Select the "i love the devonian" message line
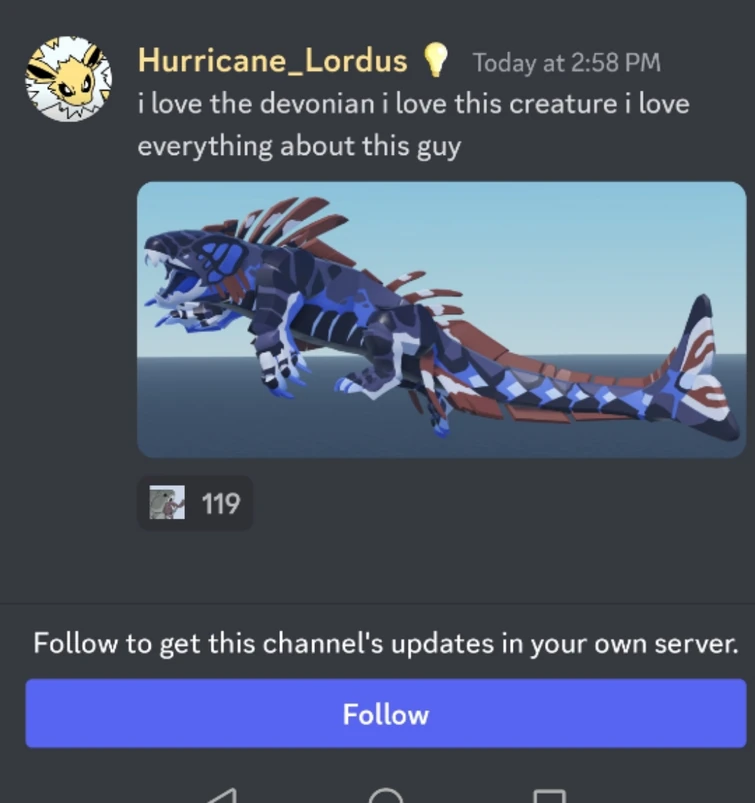The width and height of the screenshot is (755, 803). [x=413, y=103]
